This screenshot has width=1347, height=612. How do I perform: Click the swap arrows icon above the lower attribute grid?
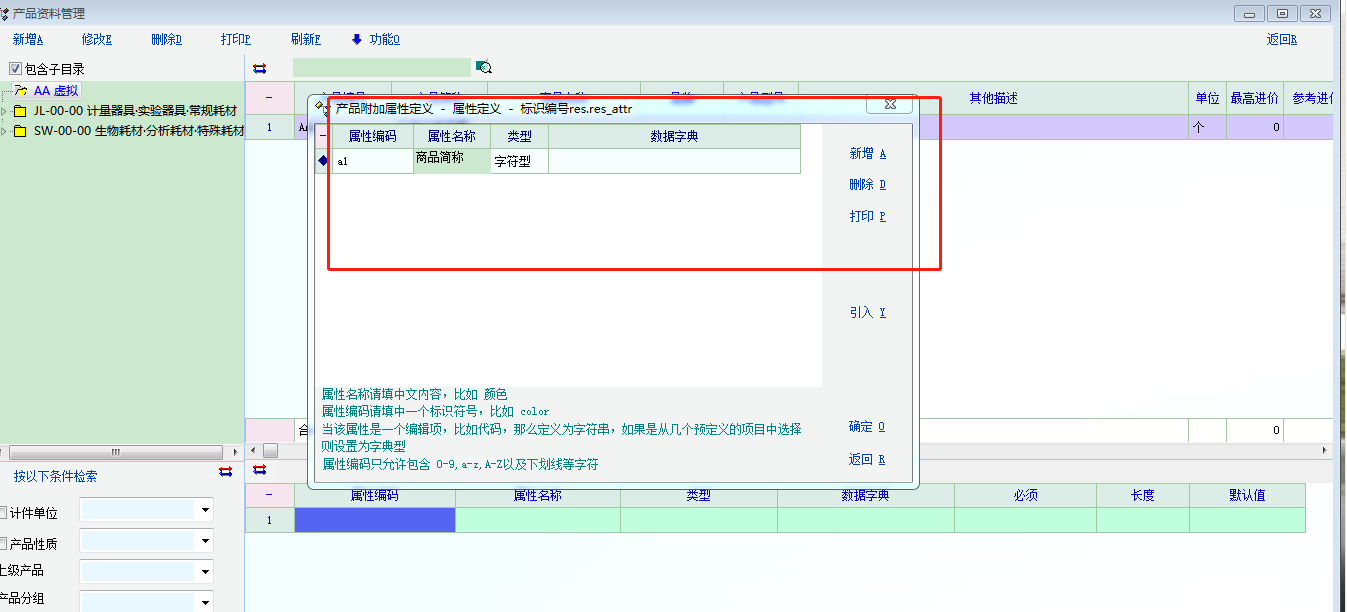click(x=260, y=469)
